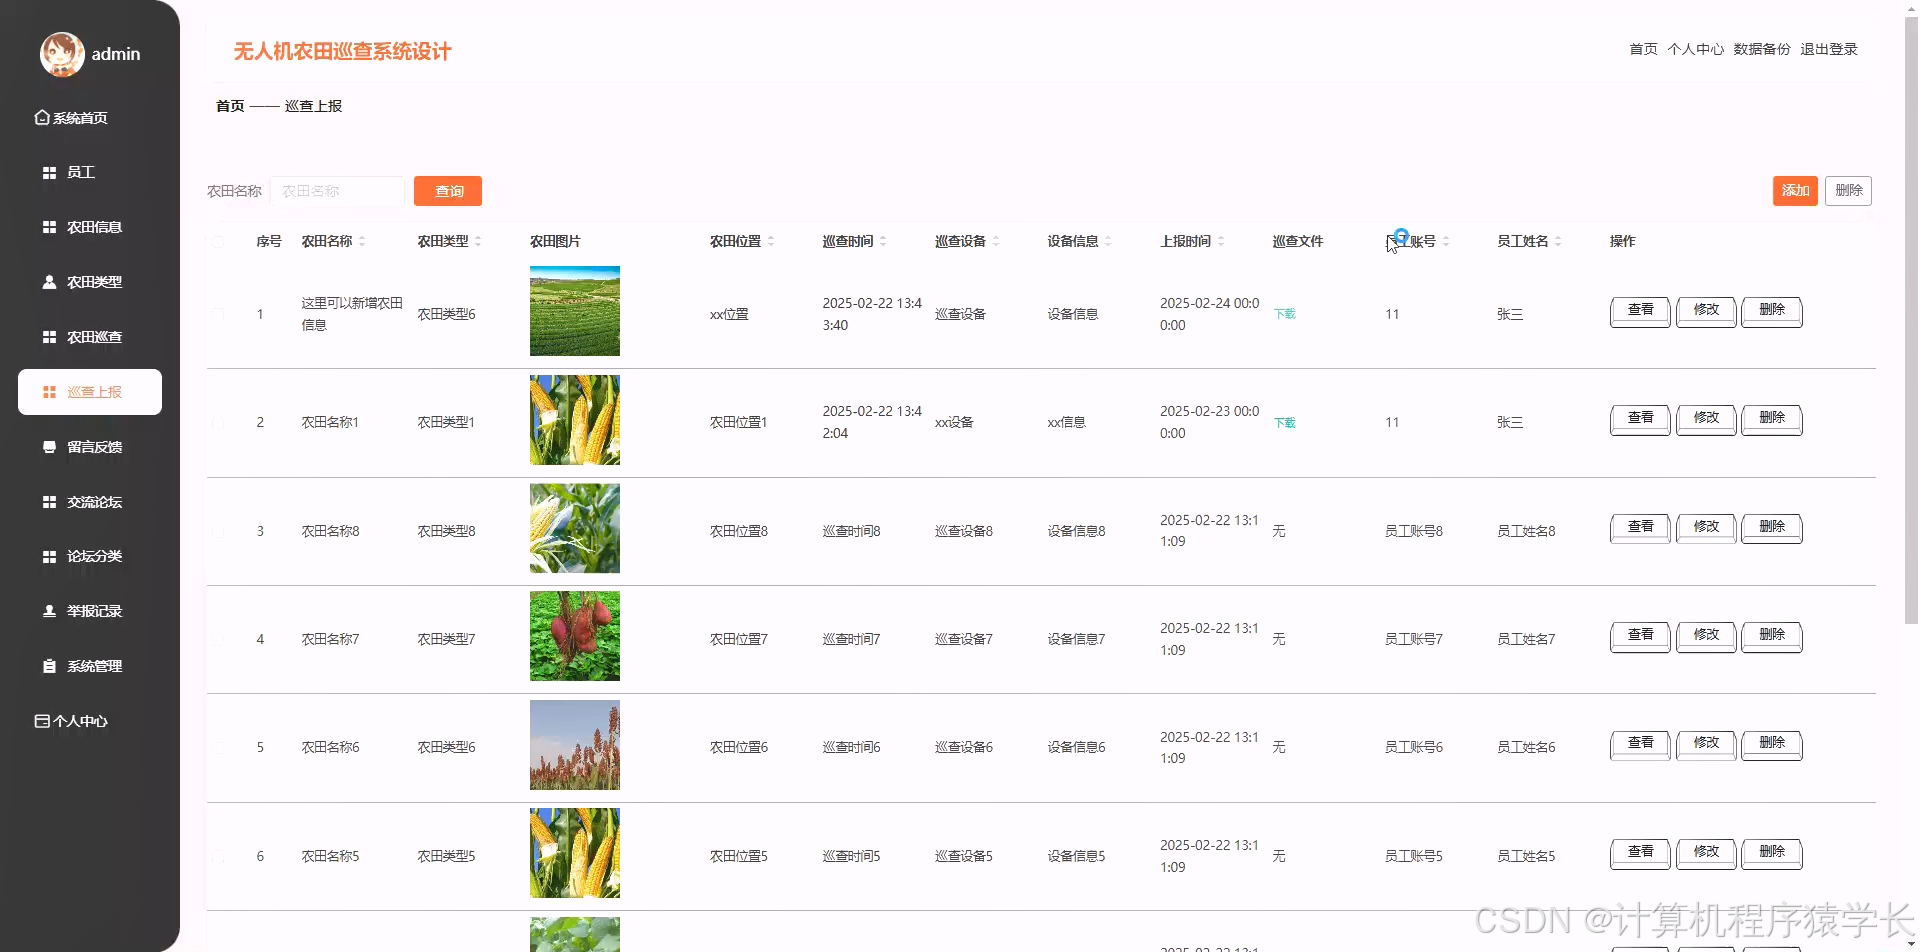This screenshot has height=952, width=1920.
Task: Download the 巡查文件 for 农田名称1 row
Action: point(1284,423)
